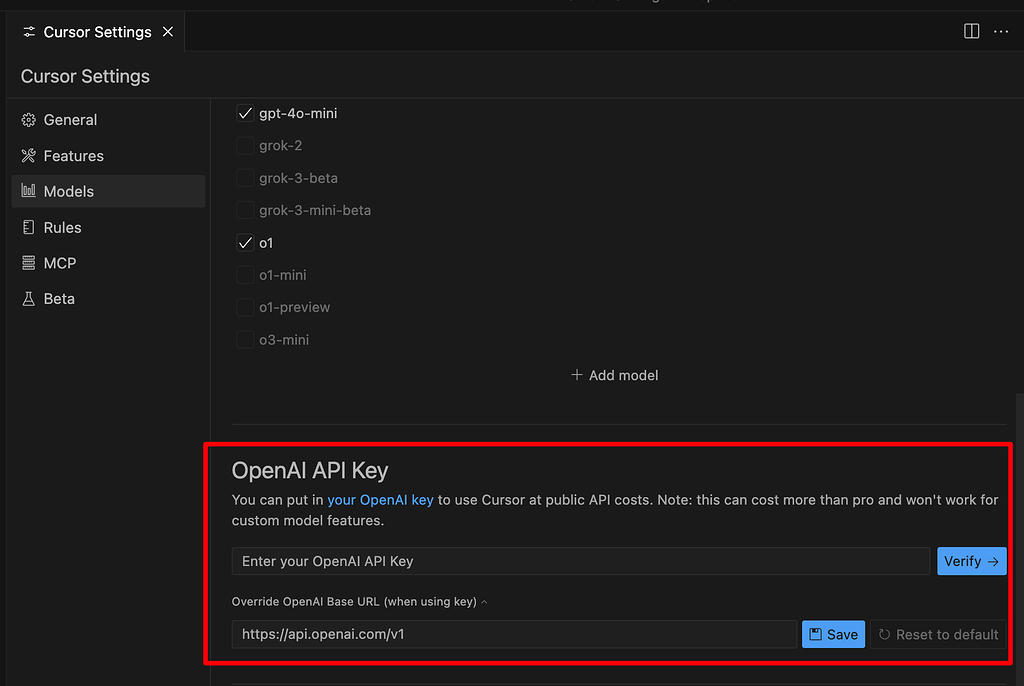Open the more actions ellipsis menu

(x=1000, y=31)
